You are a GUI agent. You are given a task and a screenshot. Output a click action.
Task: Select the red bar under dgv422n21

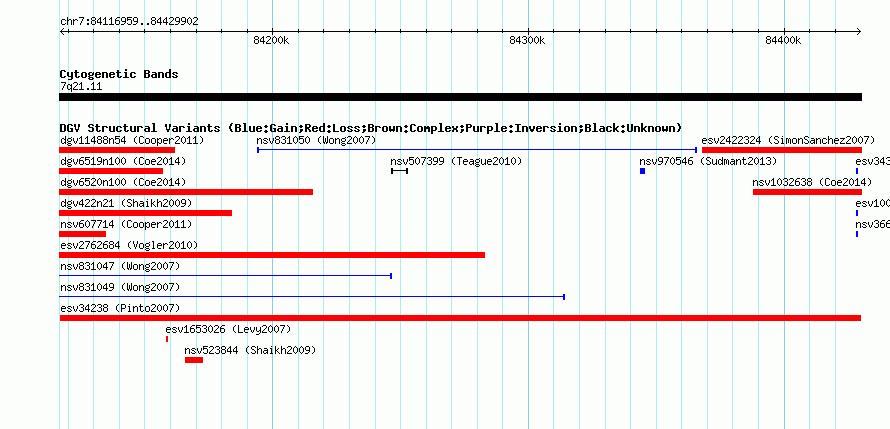click(145, 213)
